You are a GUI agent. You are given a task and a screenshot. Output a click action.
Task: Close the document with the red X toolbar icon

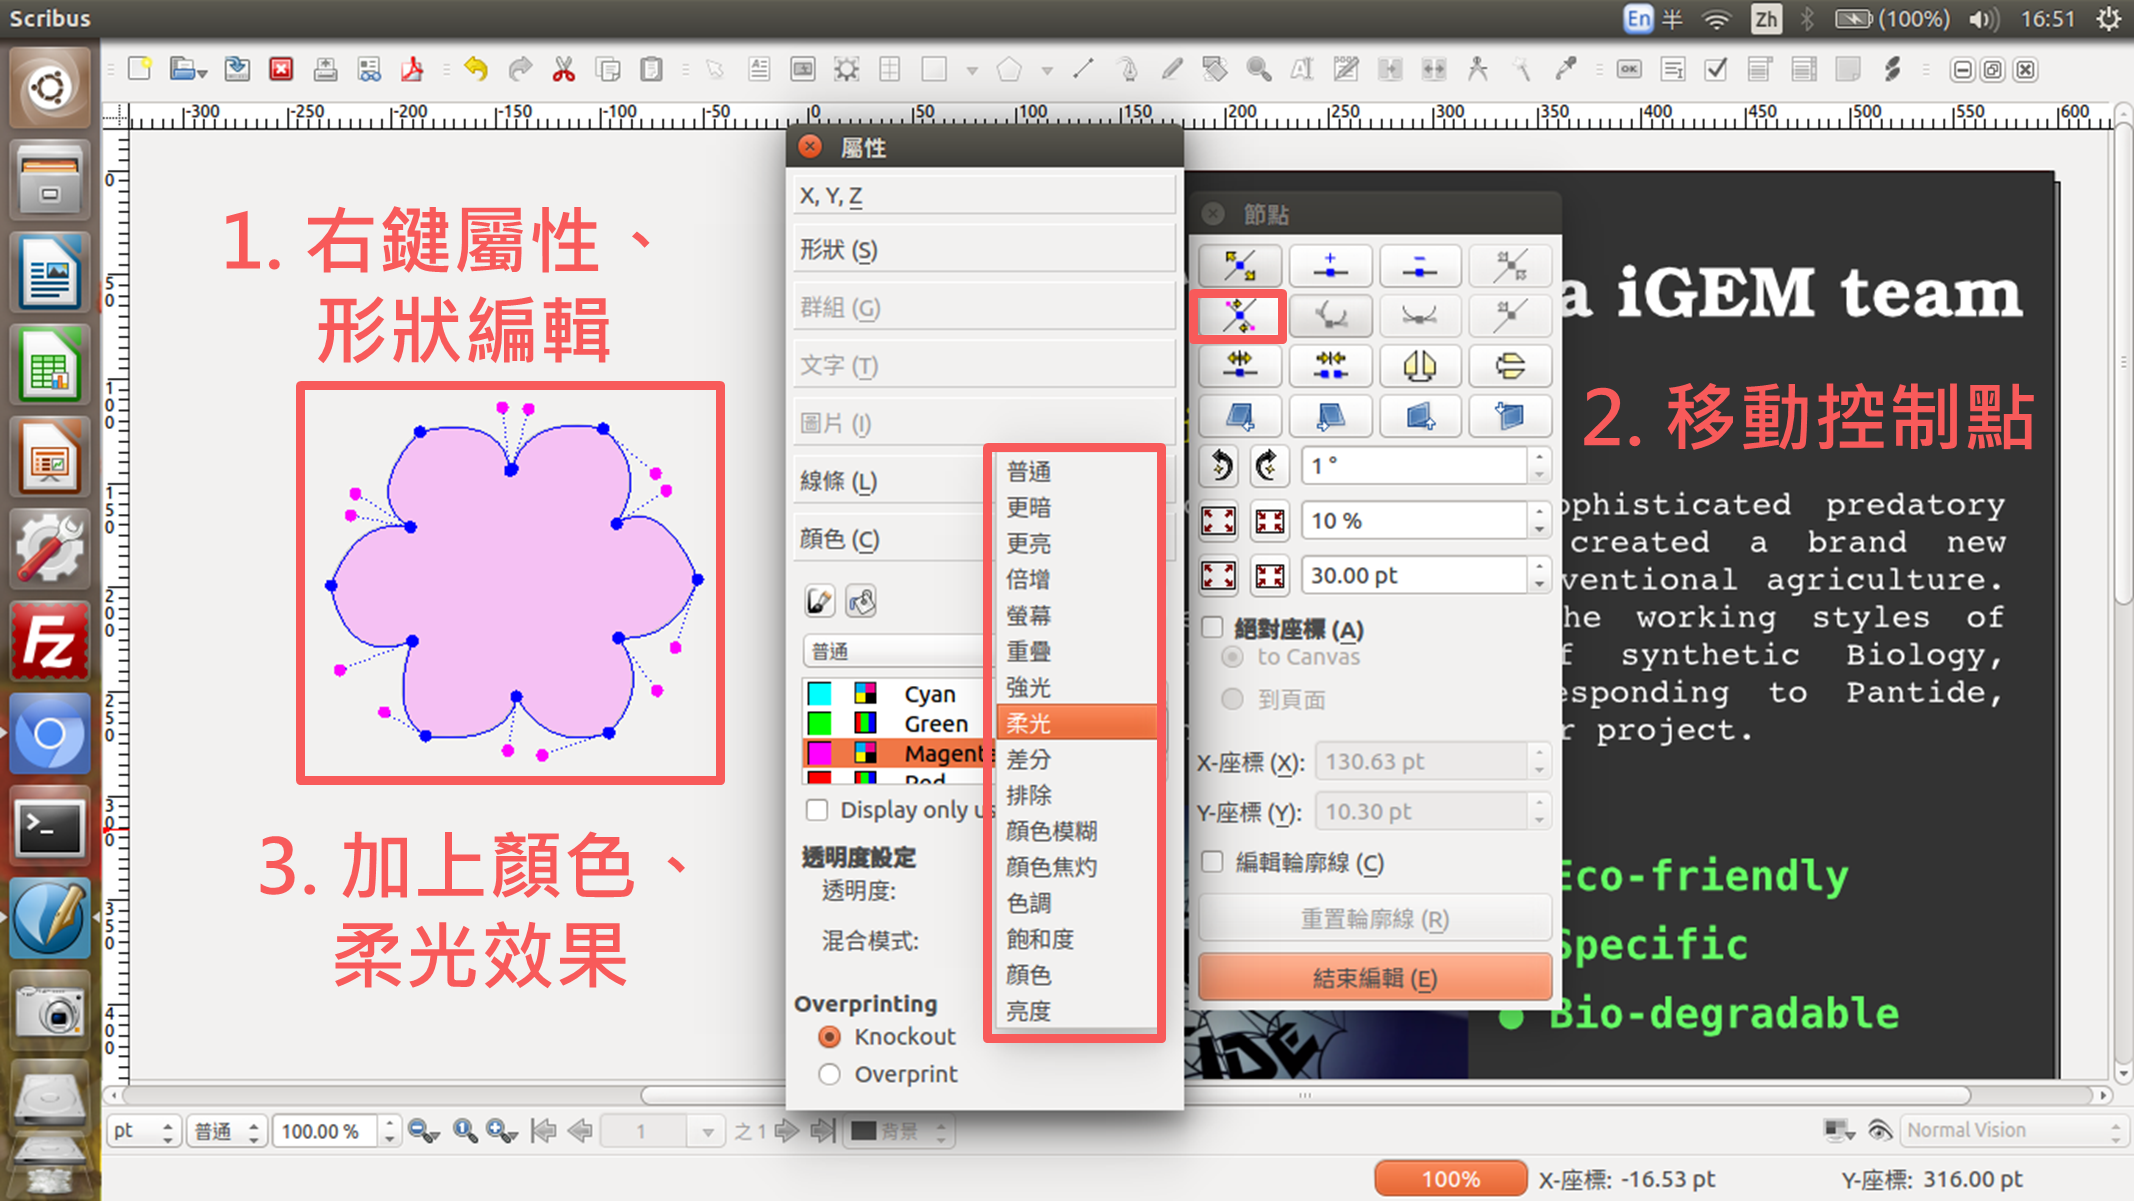[282, 69]
